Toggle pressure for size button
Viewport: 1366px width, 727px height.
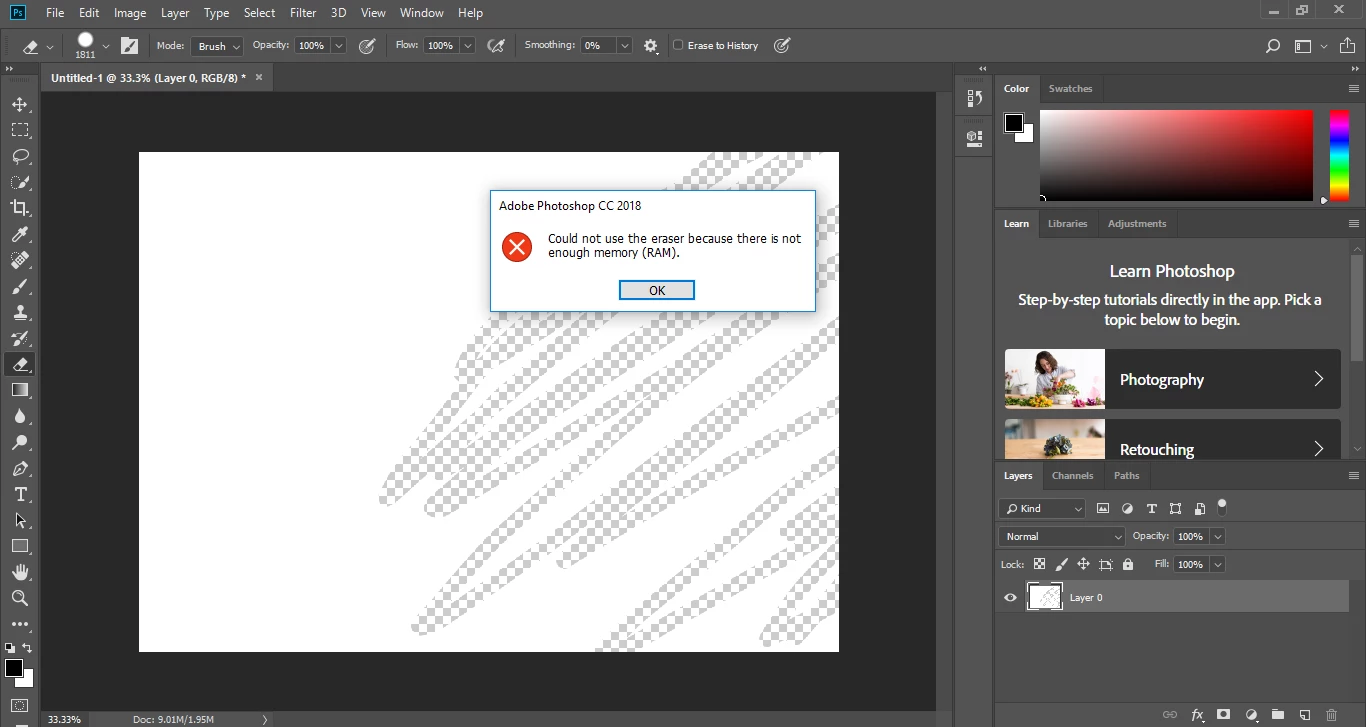pyautogui.click(x=782, y=46)
